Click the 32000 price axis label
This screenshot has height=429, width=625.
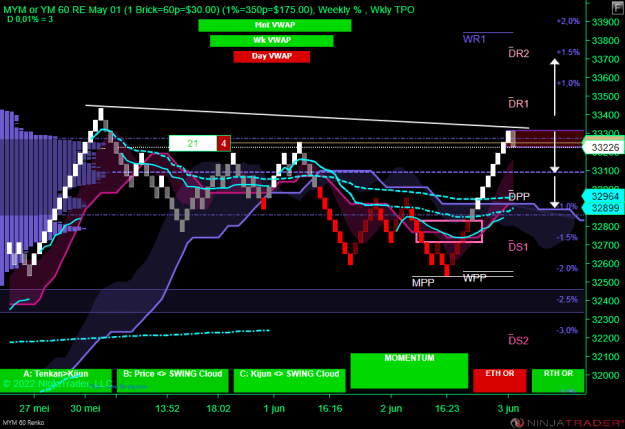(x=605, y=375)
